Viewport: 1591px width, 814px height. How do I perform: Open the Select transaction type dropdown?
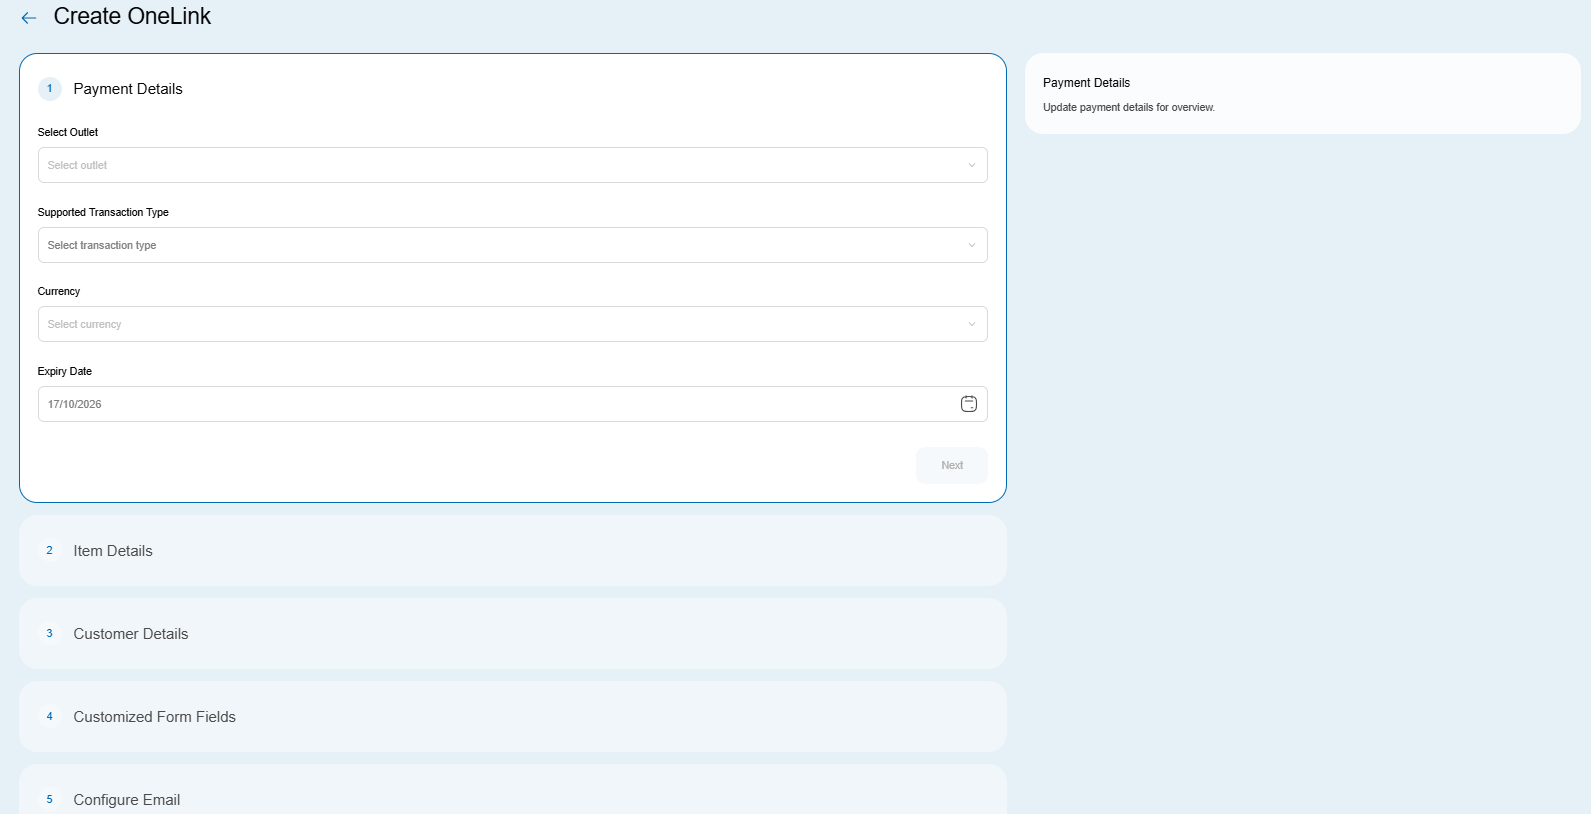click(x=512, y=245)
